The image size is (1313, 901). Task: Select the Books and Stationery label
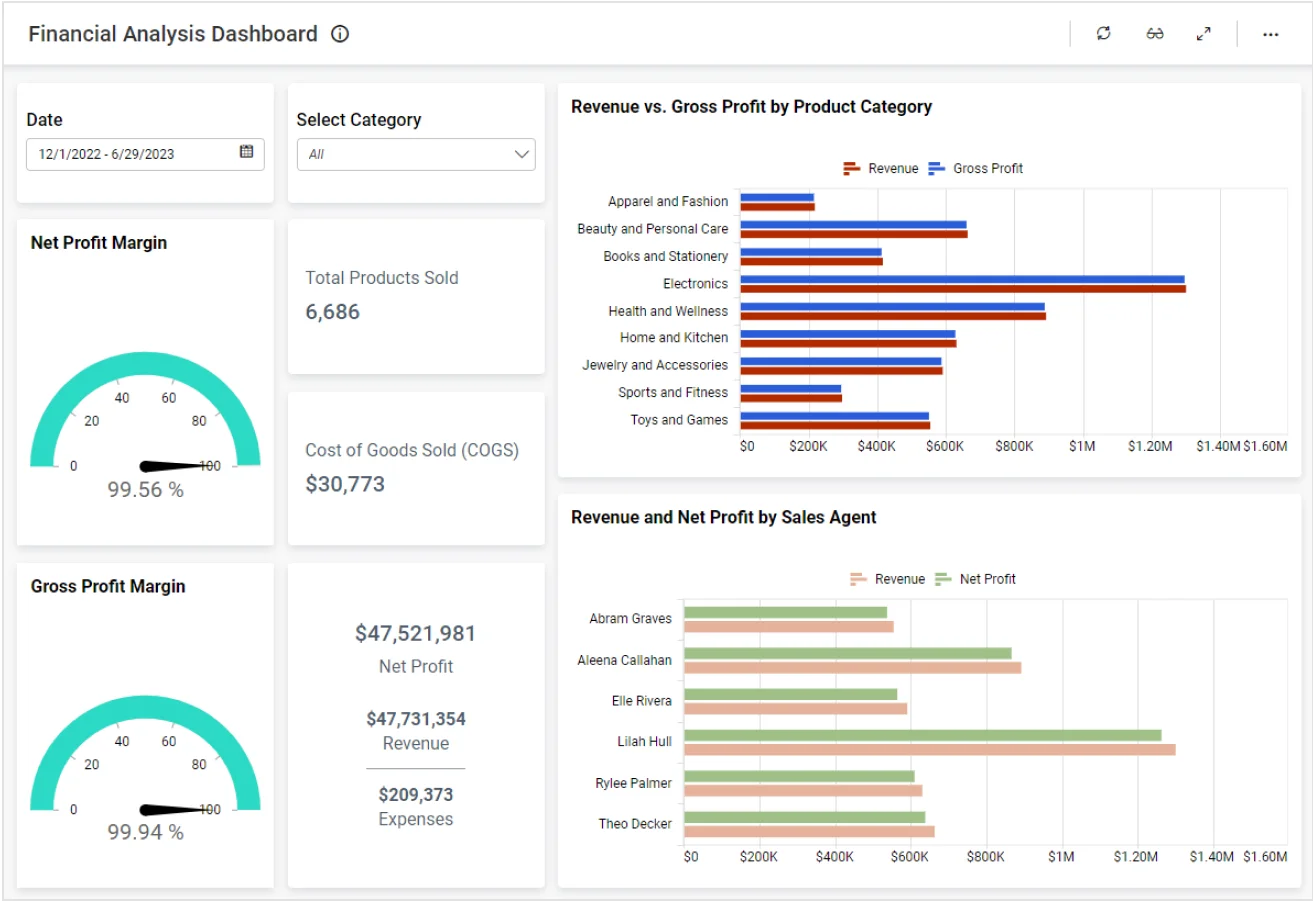[666, 256]
